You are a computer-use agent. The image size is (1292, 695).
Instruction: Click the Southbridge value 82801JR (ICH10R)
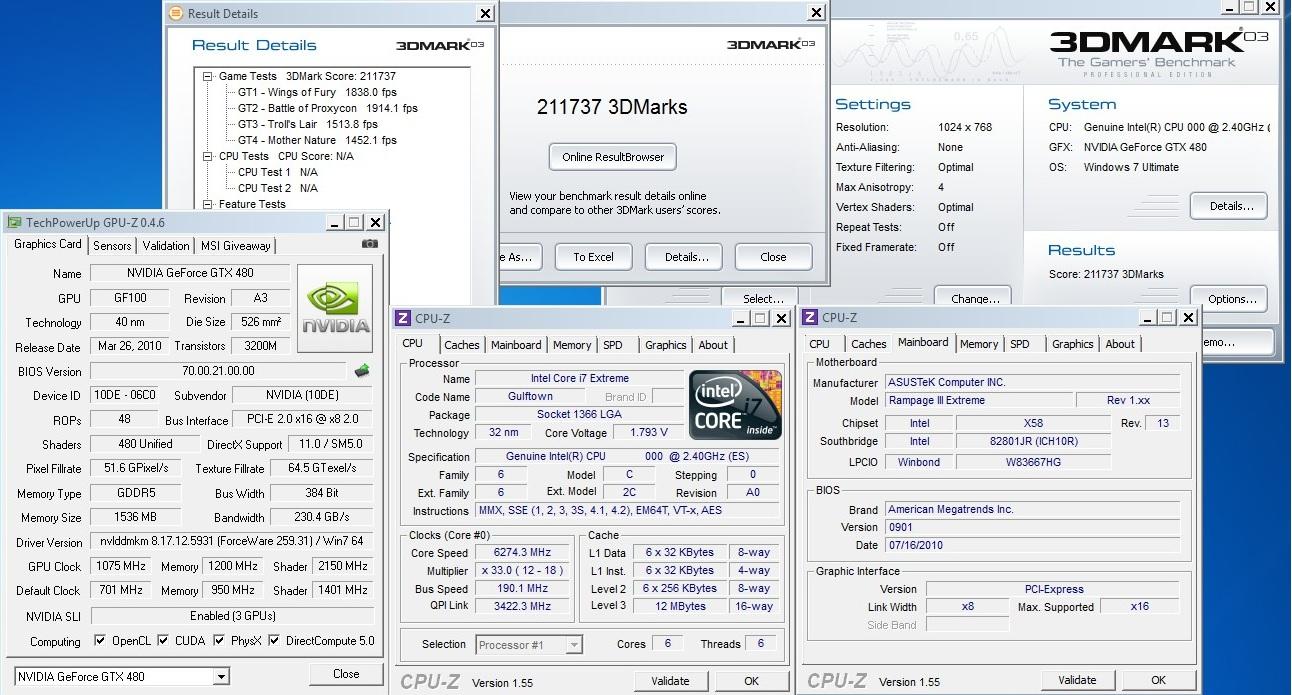click(x=1032, y=441)
